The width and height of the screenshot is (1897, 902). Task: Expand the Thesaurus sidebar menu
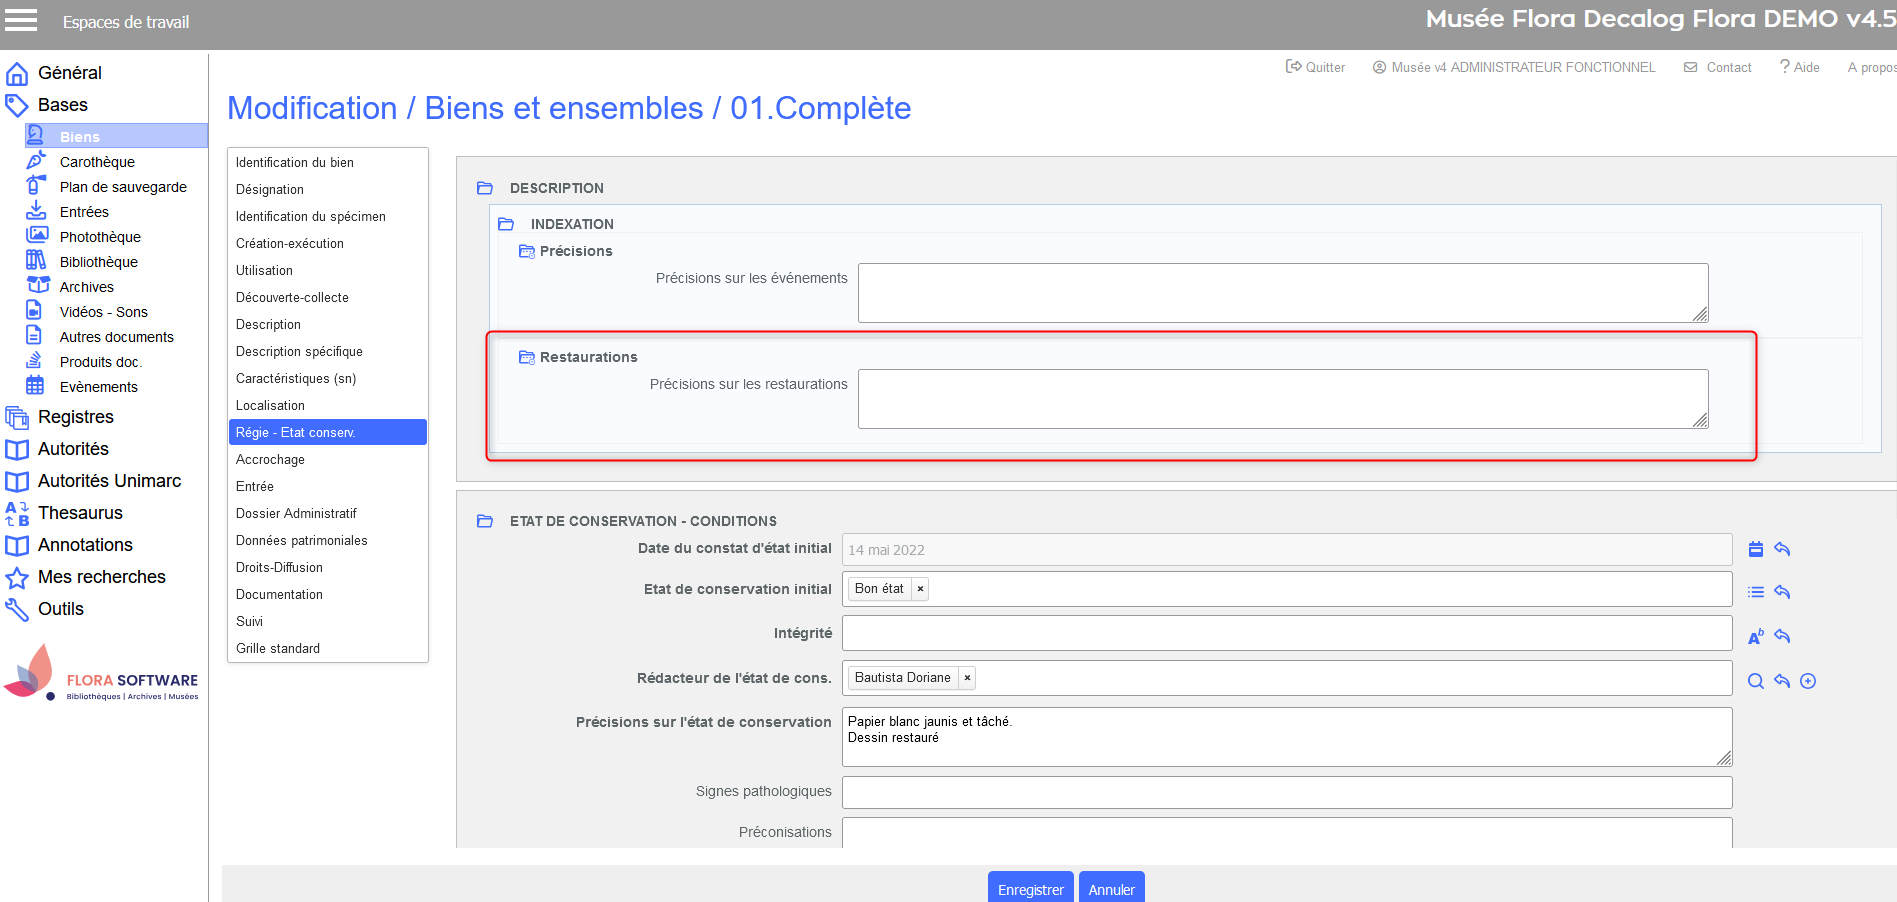[x=80, y=513]
